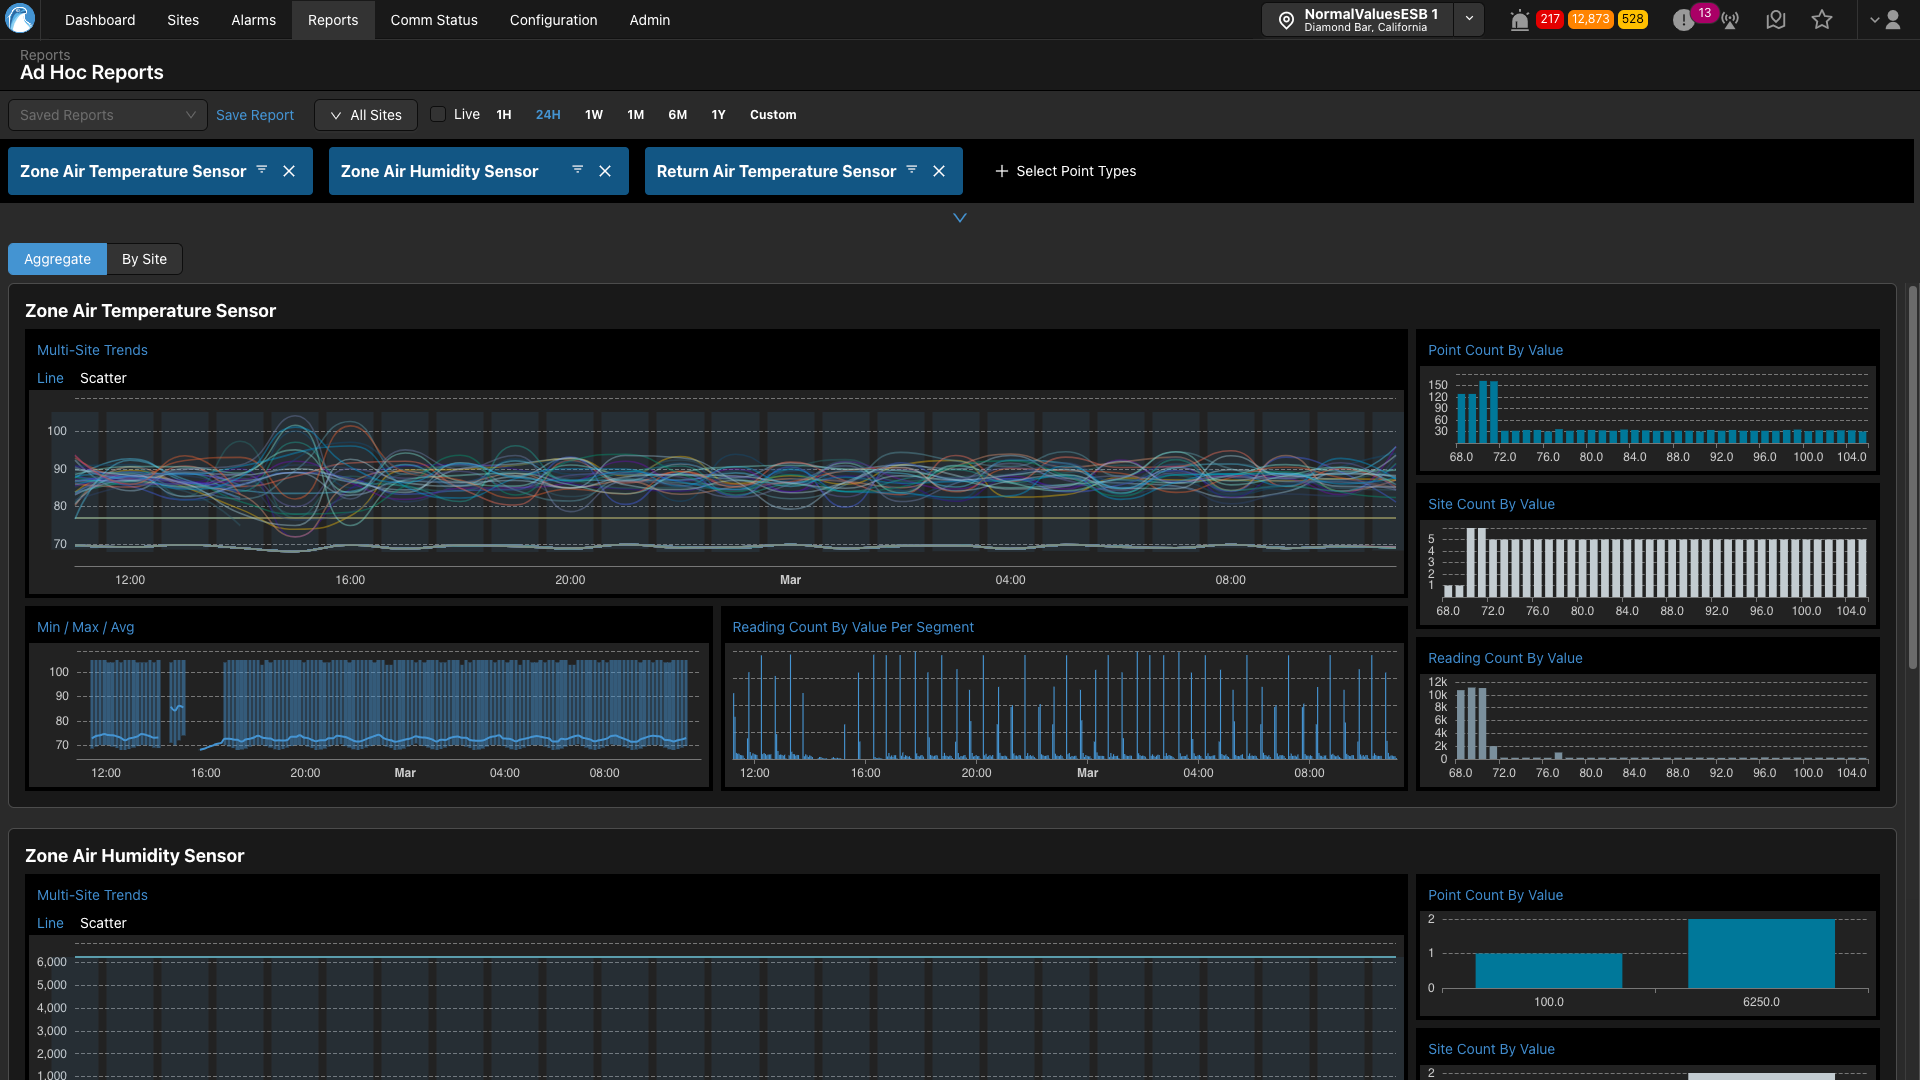Select the 1W time range
Image resolution: width=1920 pixels, height=1080 pixels.
pyautogui.click(x=594, y=115)
